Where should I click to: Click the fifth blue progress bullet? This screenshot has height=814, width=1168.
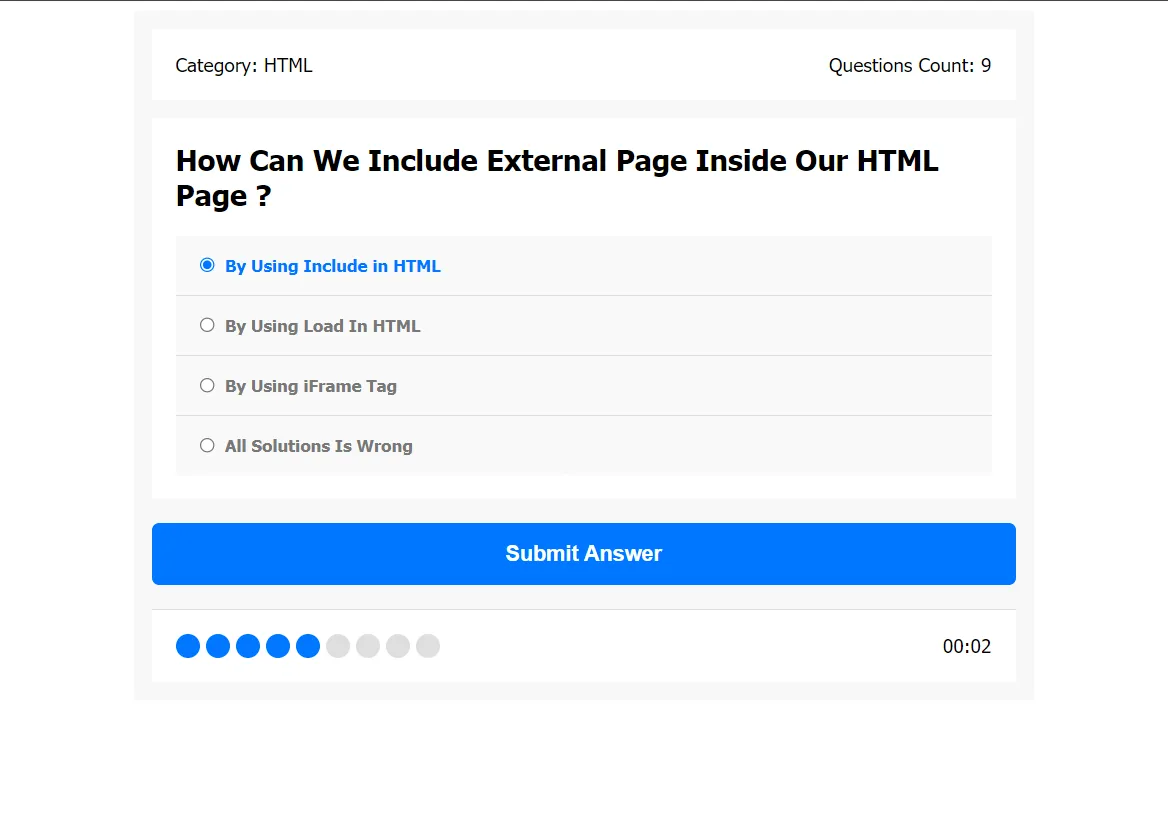pyautogui.click(x=308, y=646)
